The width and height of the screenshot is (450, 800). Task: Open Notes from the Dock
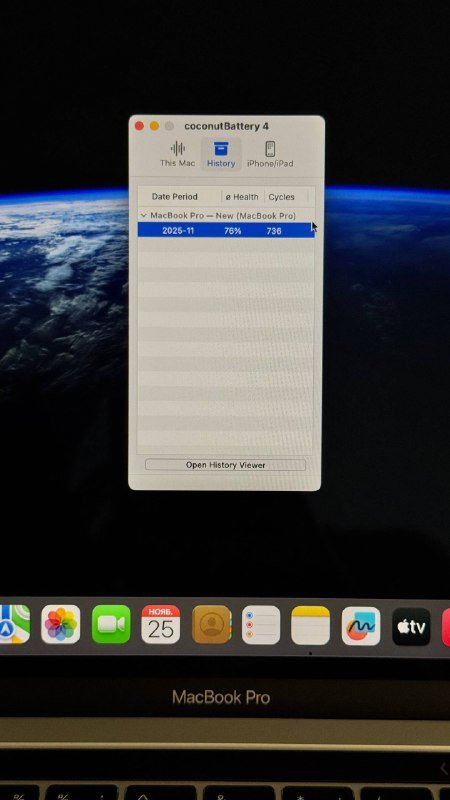tap(311, 626)
